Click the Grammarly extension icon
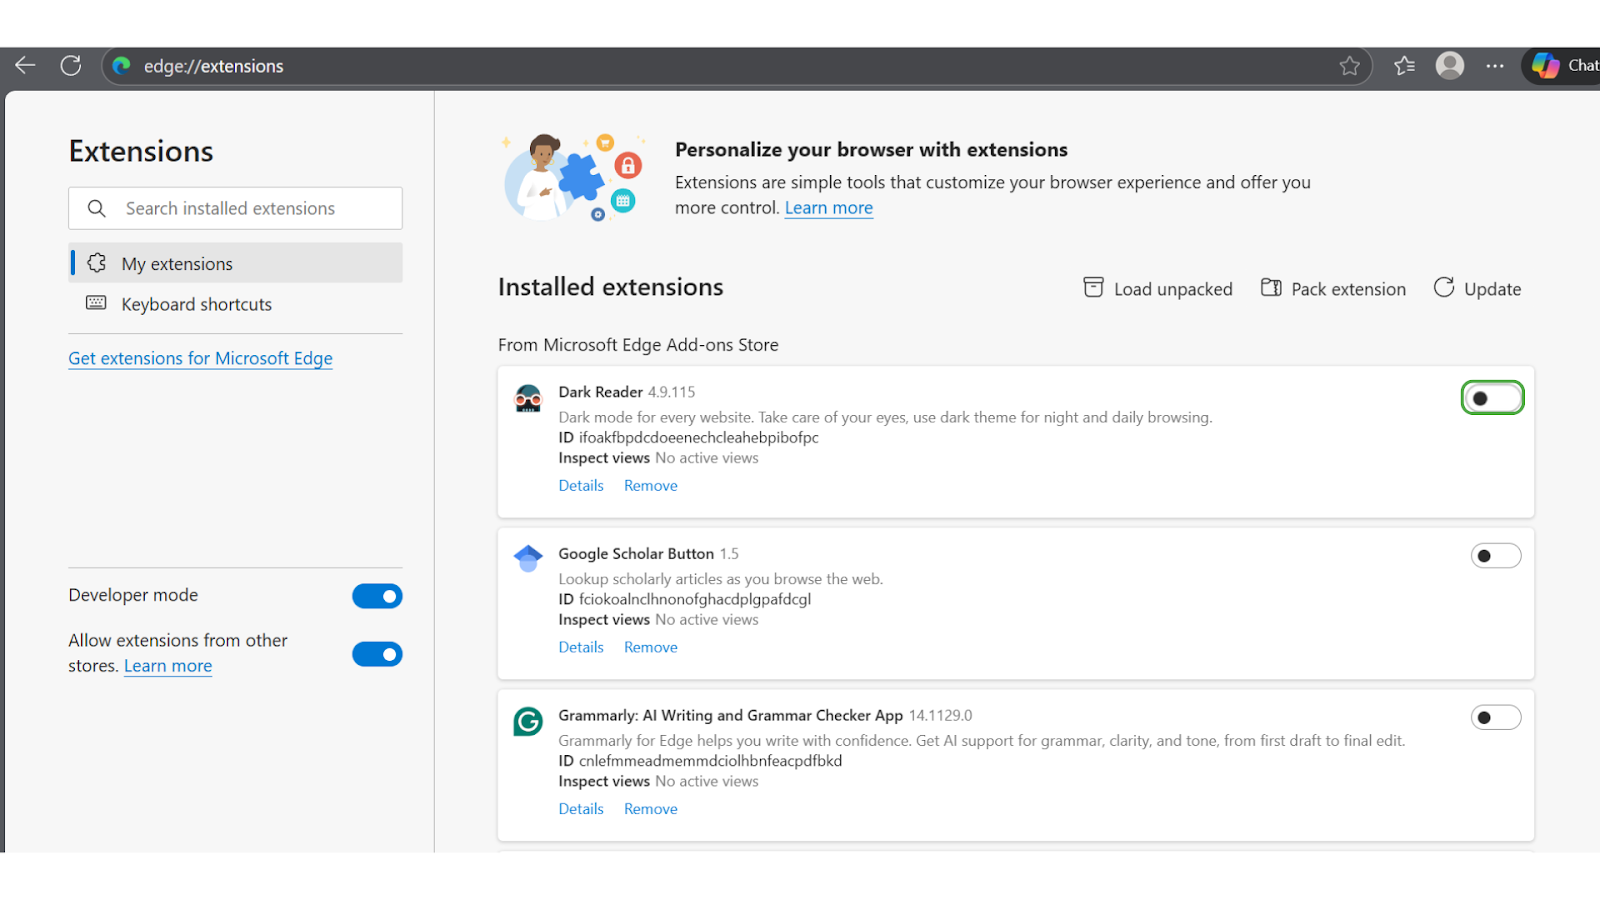This screenshot has height=900, width=1600. click(528, 721)
